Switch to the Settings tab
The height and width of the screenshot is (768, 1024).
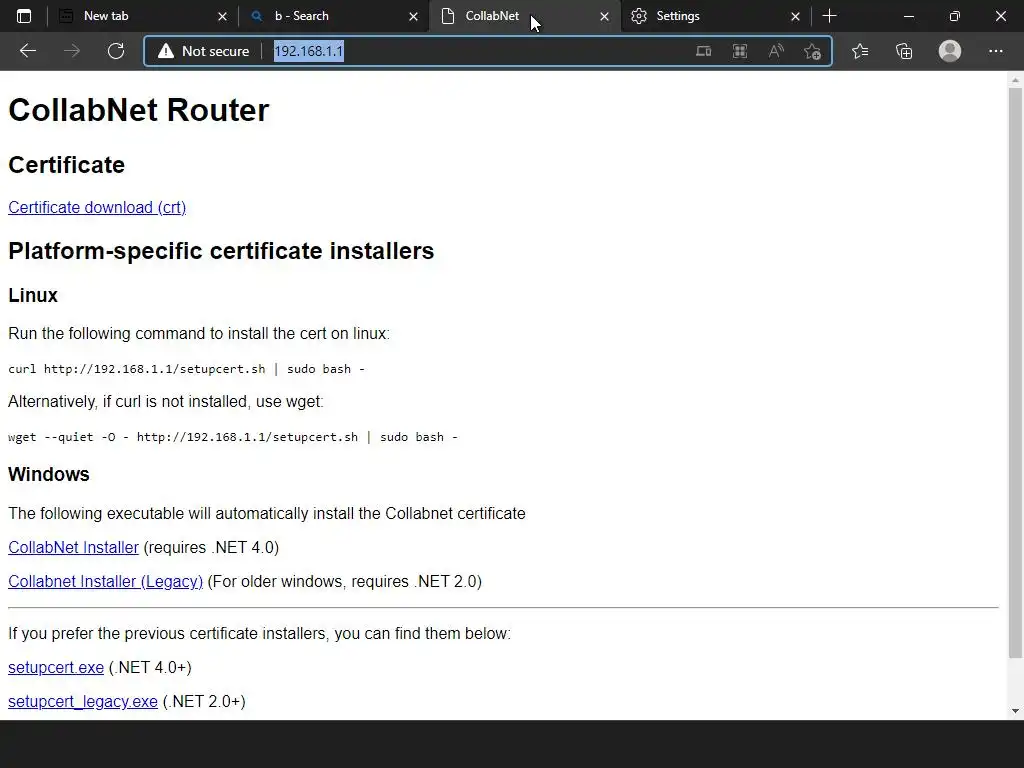[x=715, y=16]
